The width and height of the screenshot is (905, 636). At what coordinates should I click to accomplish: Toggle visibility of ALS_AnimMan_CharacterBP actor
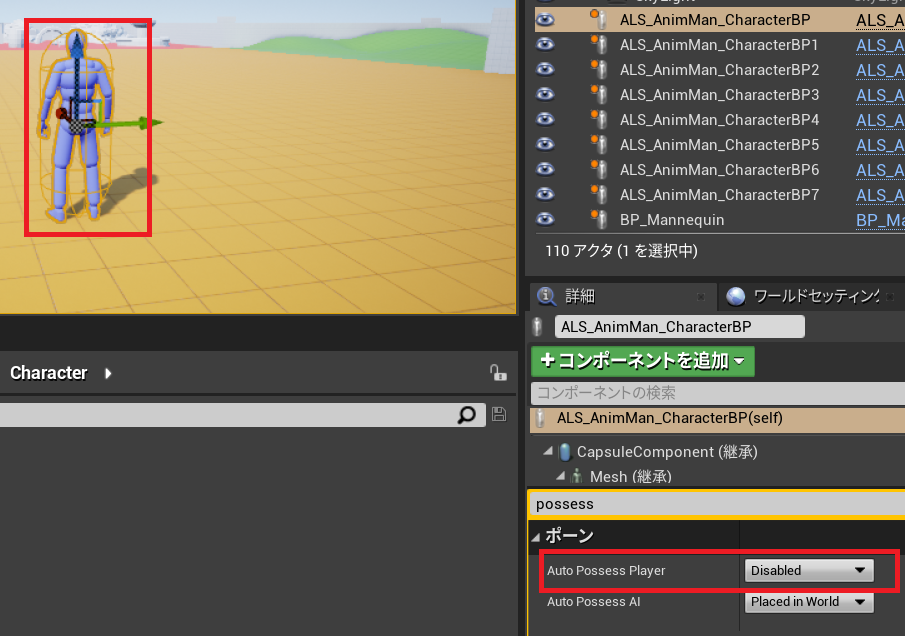coord(545,20)
